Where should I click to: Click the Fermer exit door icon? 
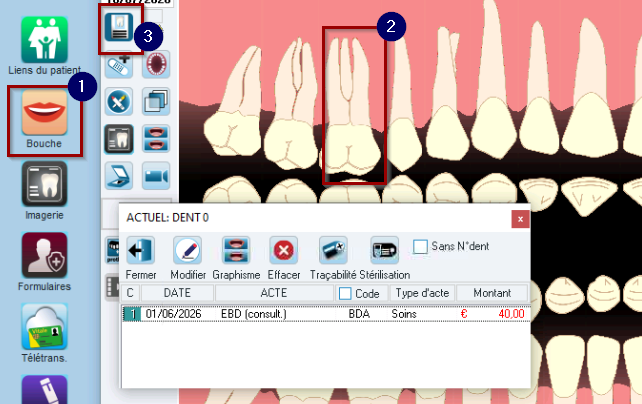coord(140,250)
